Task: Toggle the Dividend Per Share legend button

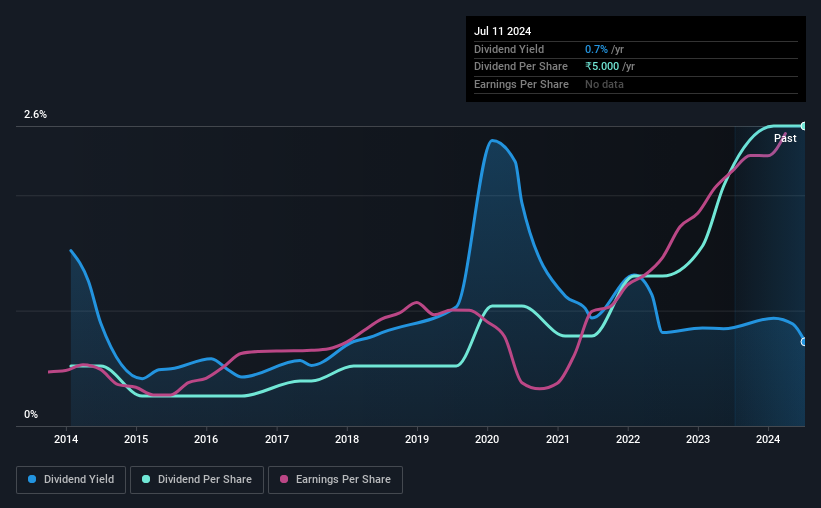Action: pos(197,480)
